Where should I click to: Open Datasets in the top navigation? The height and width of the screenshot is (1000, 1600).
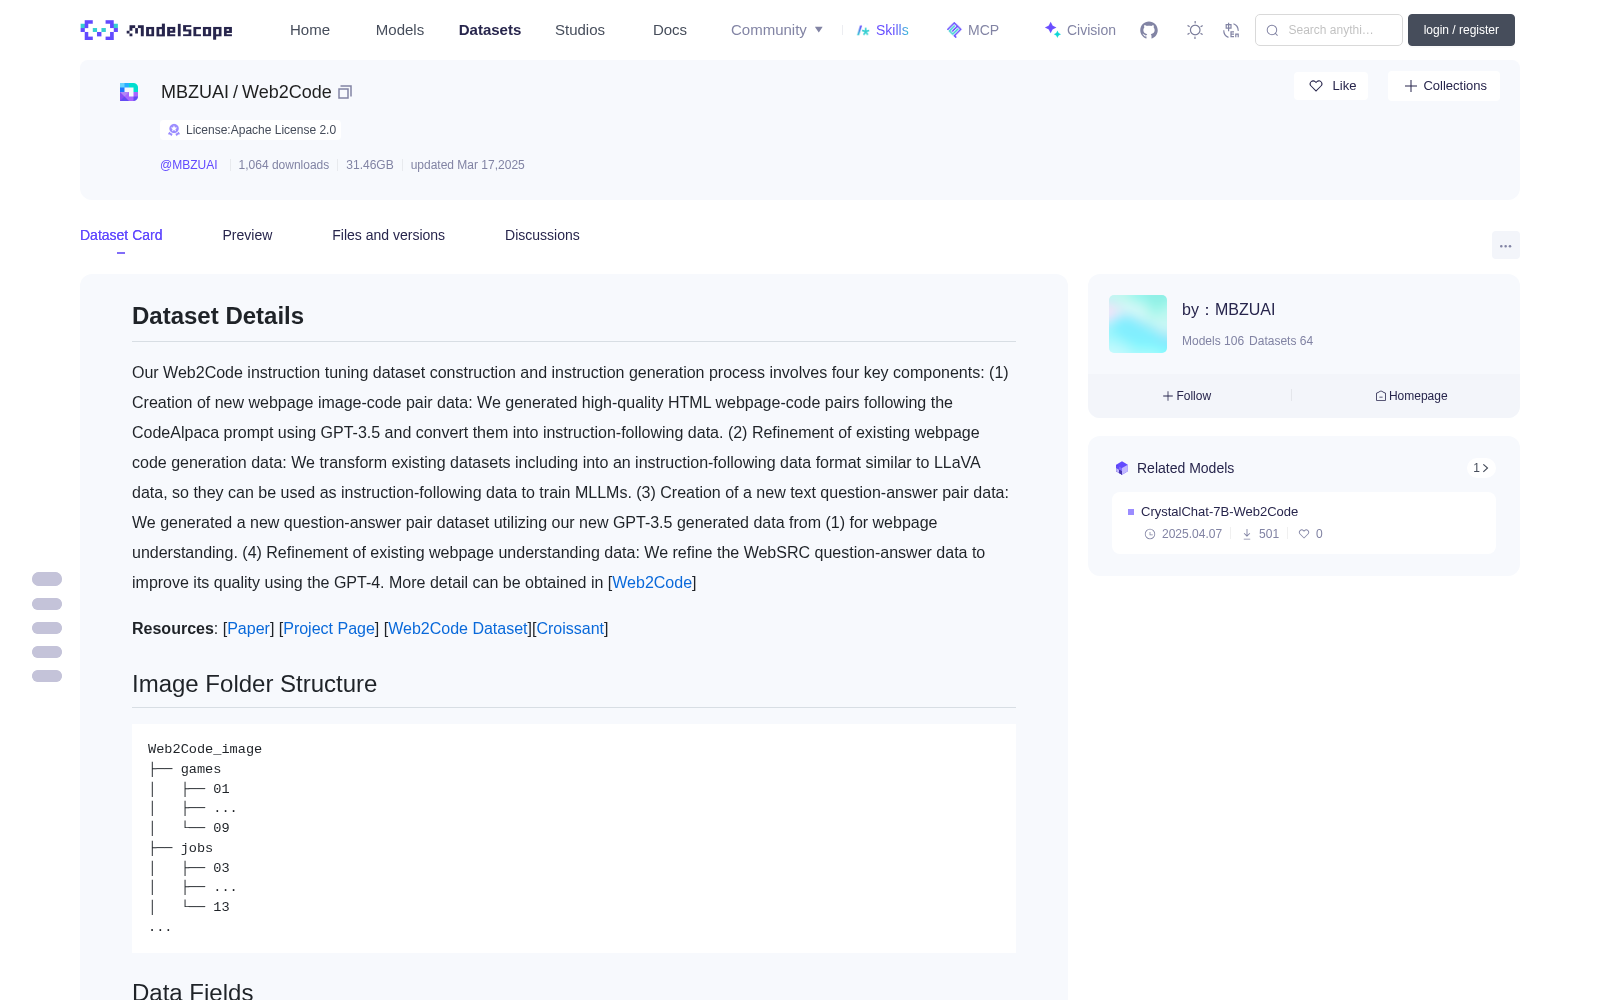click(490, 30)
